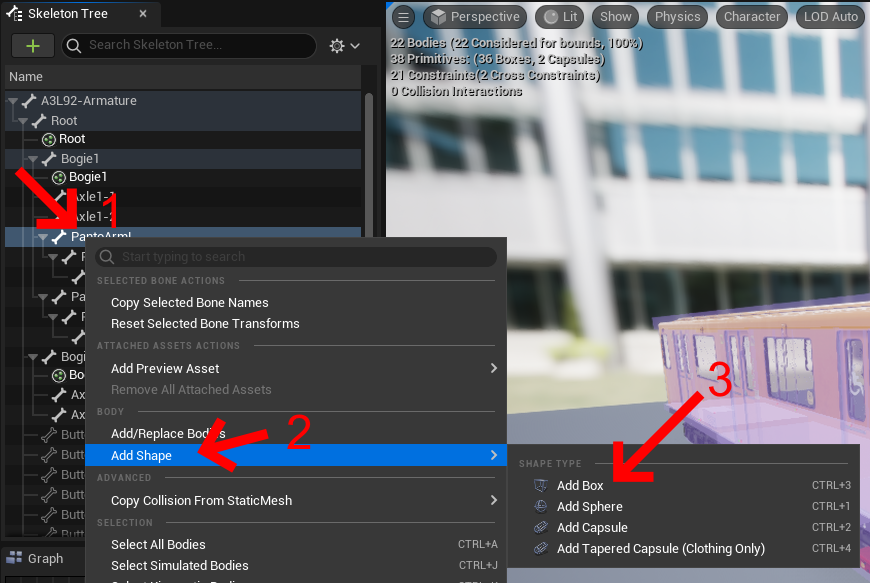870x583 pixels.
Task: Collapse the A3L92-Armature tree node
Action: [13, 101]
